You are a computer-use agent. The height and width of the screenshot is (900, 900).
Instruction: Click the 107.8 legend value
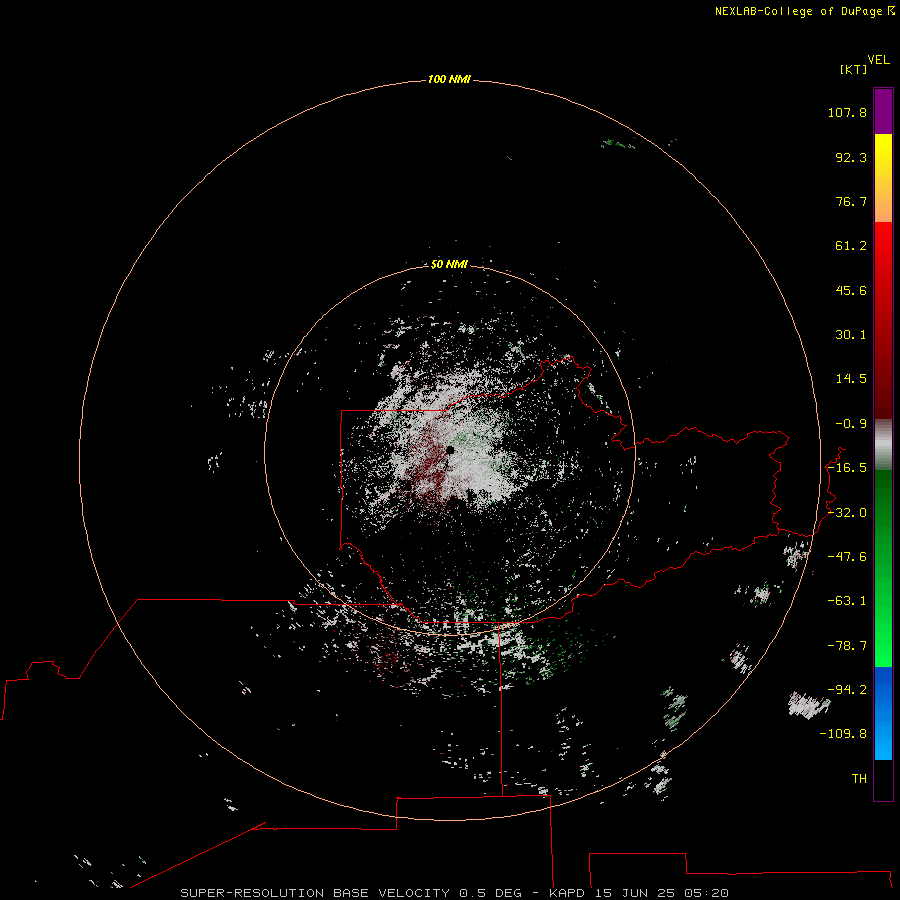pos(847,112)
